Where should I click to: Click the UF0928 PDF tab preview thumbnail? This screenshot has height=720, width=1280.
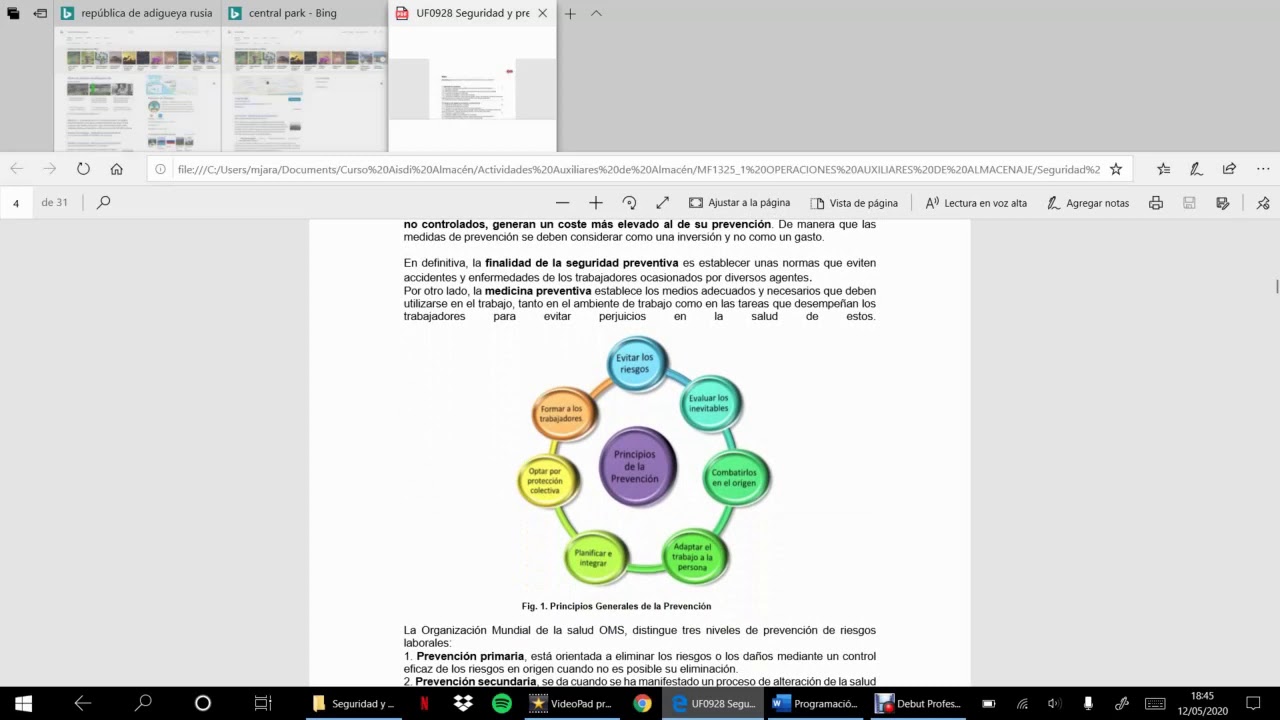(472, 88)
